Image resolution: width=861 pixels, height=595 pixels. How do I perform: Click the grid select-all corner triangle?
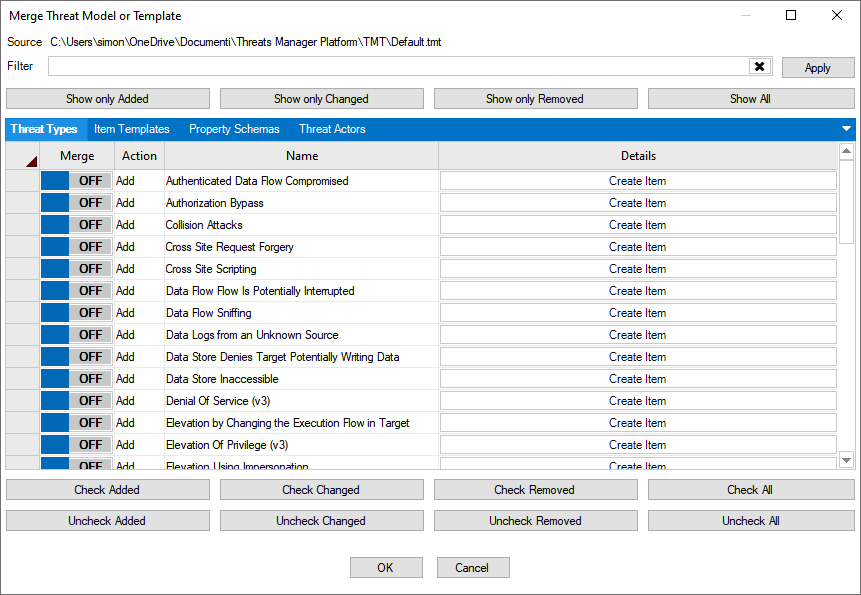coord(30,160)
